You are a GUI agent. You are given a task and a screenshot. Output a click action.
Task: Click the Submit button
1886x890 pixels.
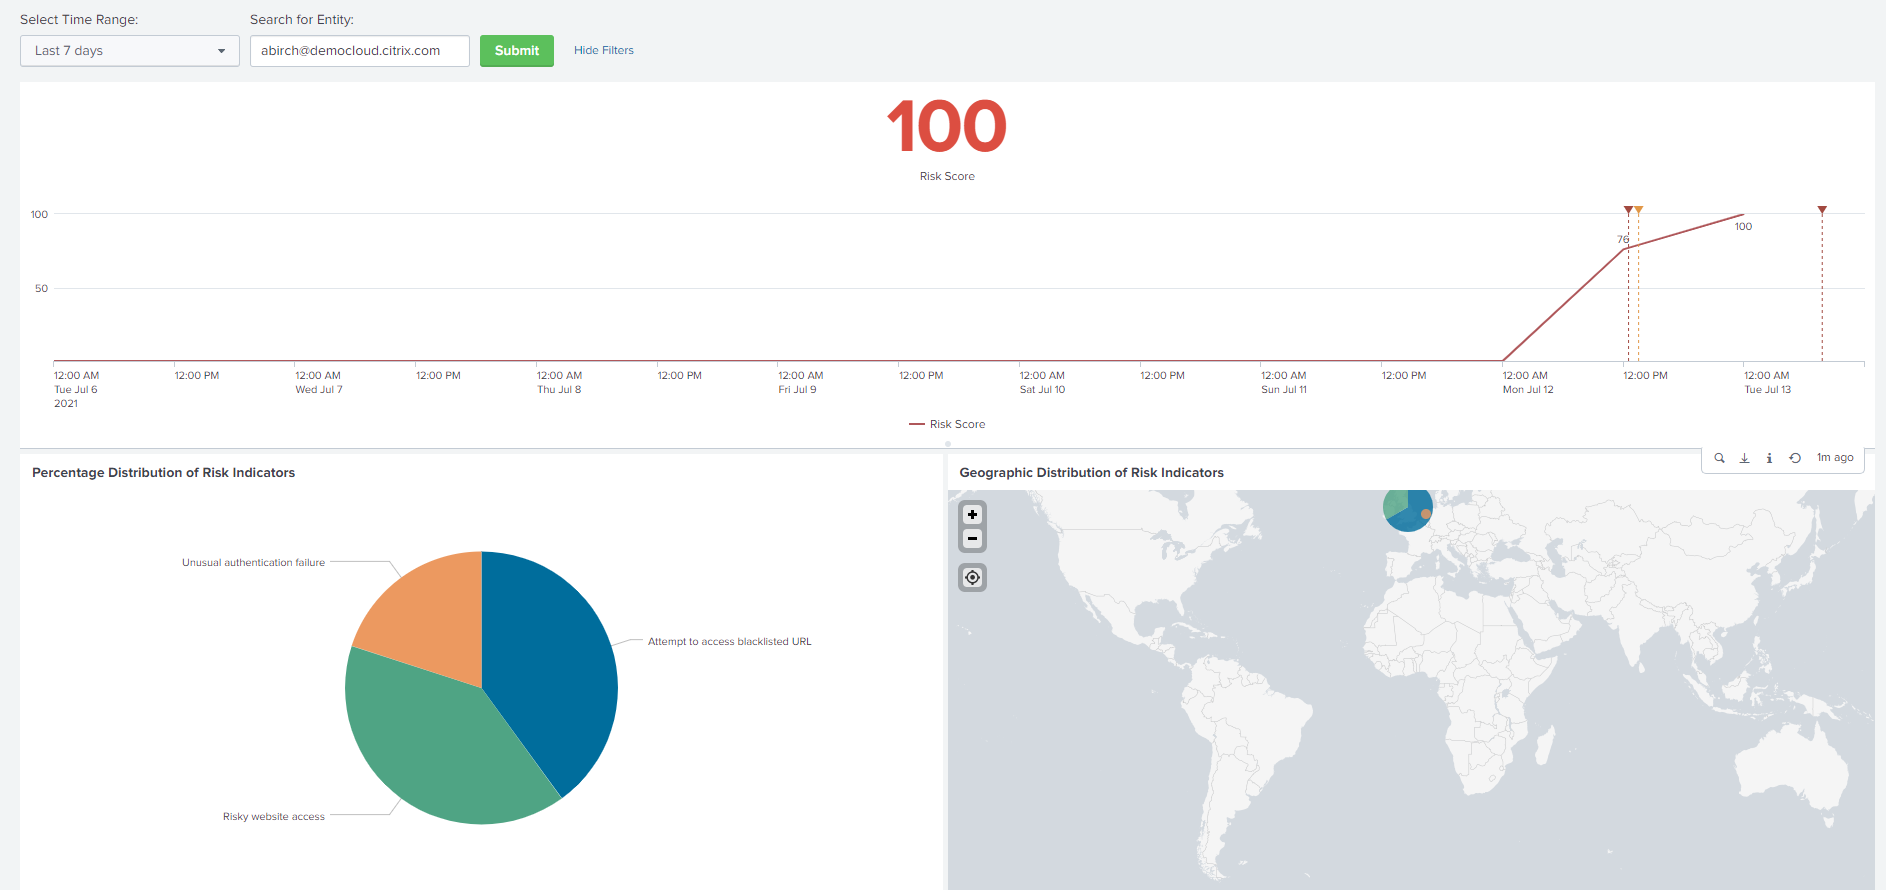516,51
